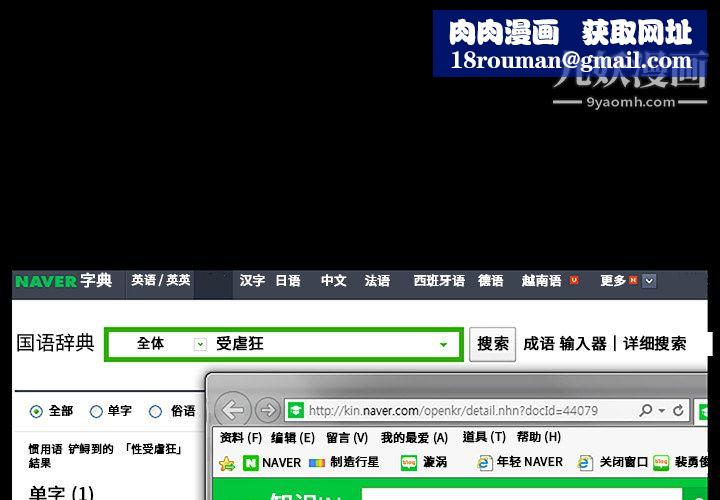
Task: Click the browser forward arrow button
Action: coord(267,410)
